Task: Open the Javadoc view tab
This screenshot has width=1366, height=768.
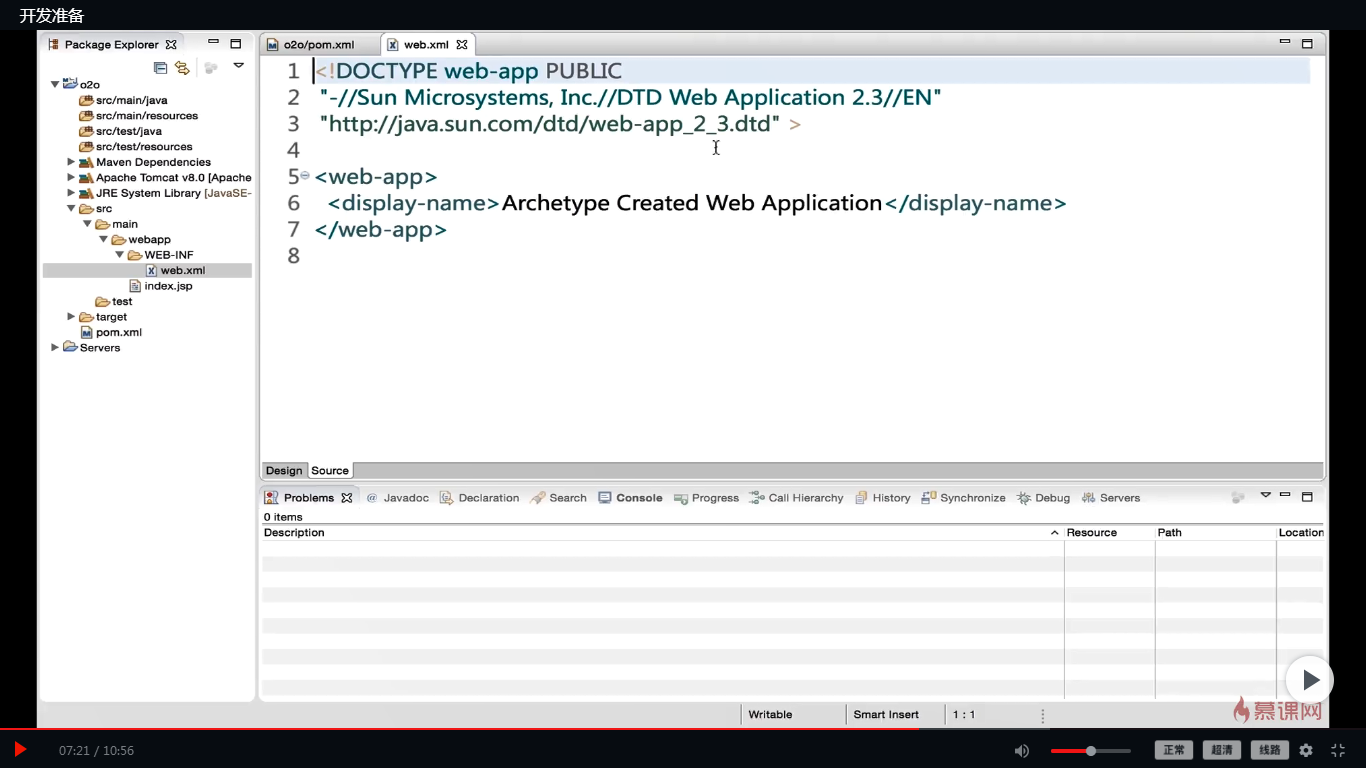Action: coord(397,498)
